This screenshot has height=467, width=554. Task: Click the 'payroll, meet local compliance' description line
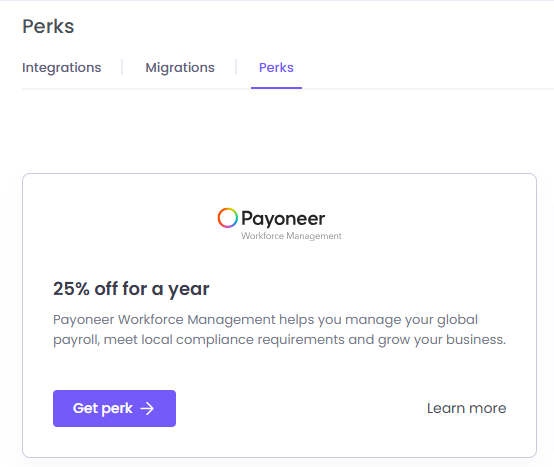tap(279, 340)
